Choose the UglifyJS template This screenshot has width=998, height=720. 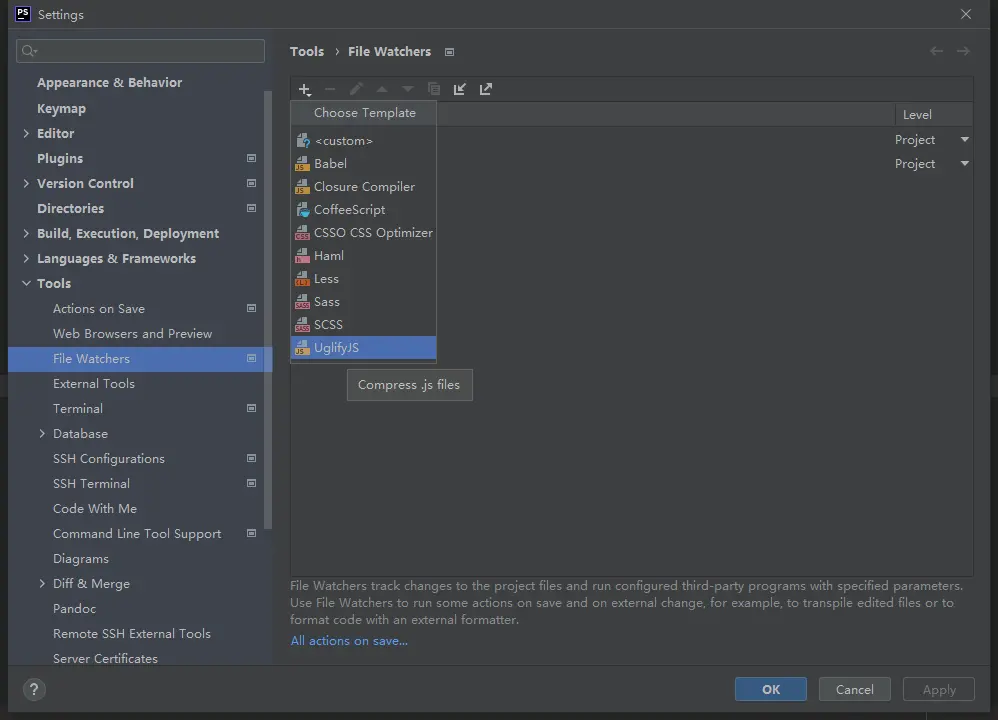363,348
